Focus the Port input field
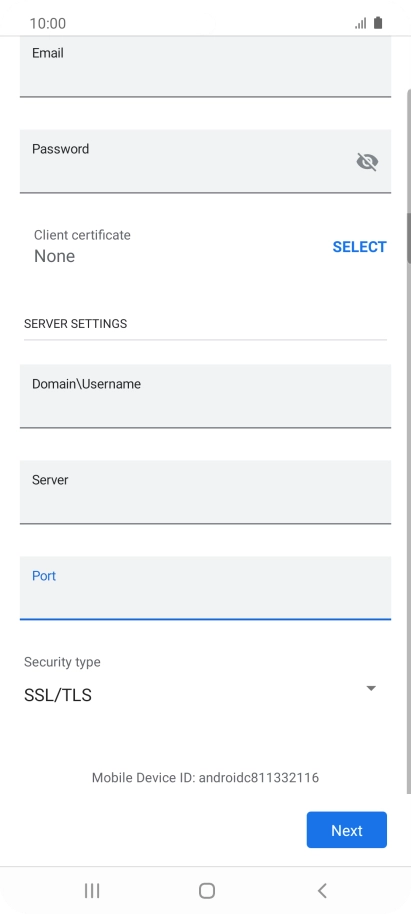The width and height of the screenshot is (411, 914). [x=205, y=588]
